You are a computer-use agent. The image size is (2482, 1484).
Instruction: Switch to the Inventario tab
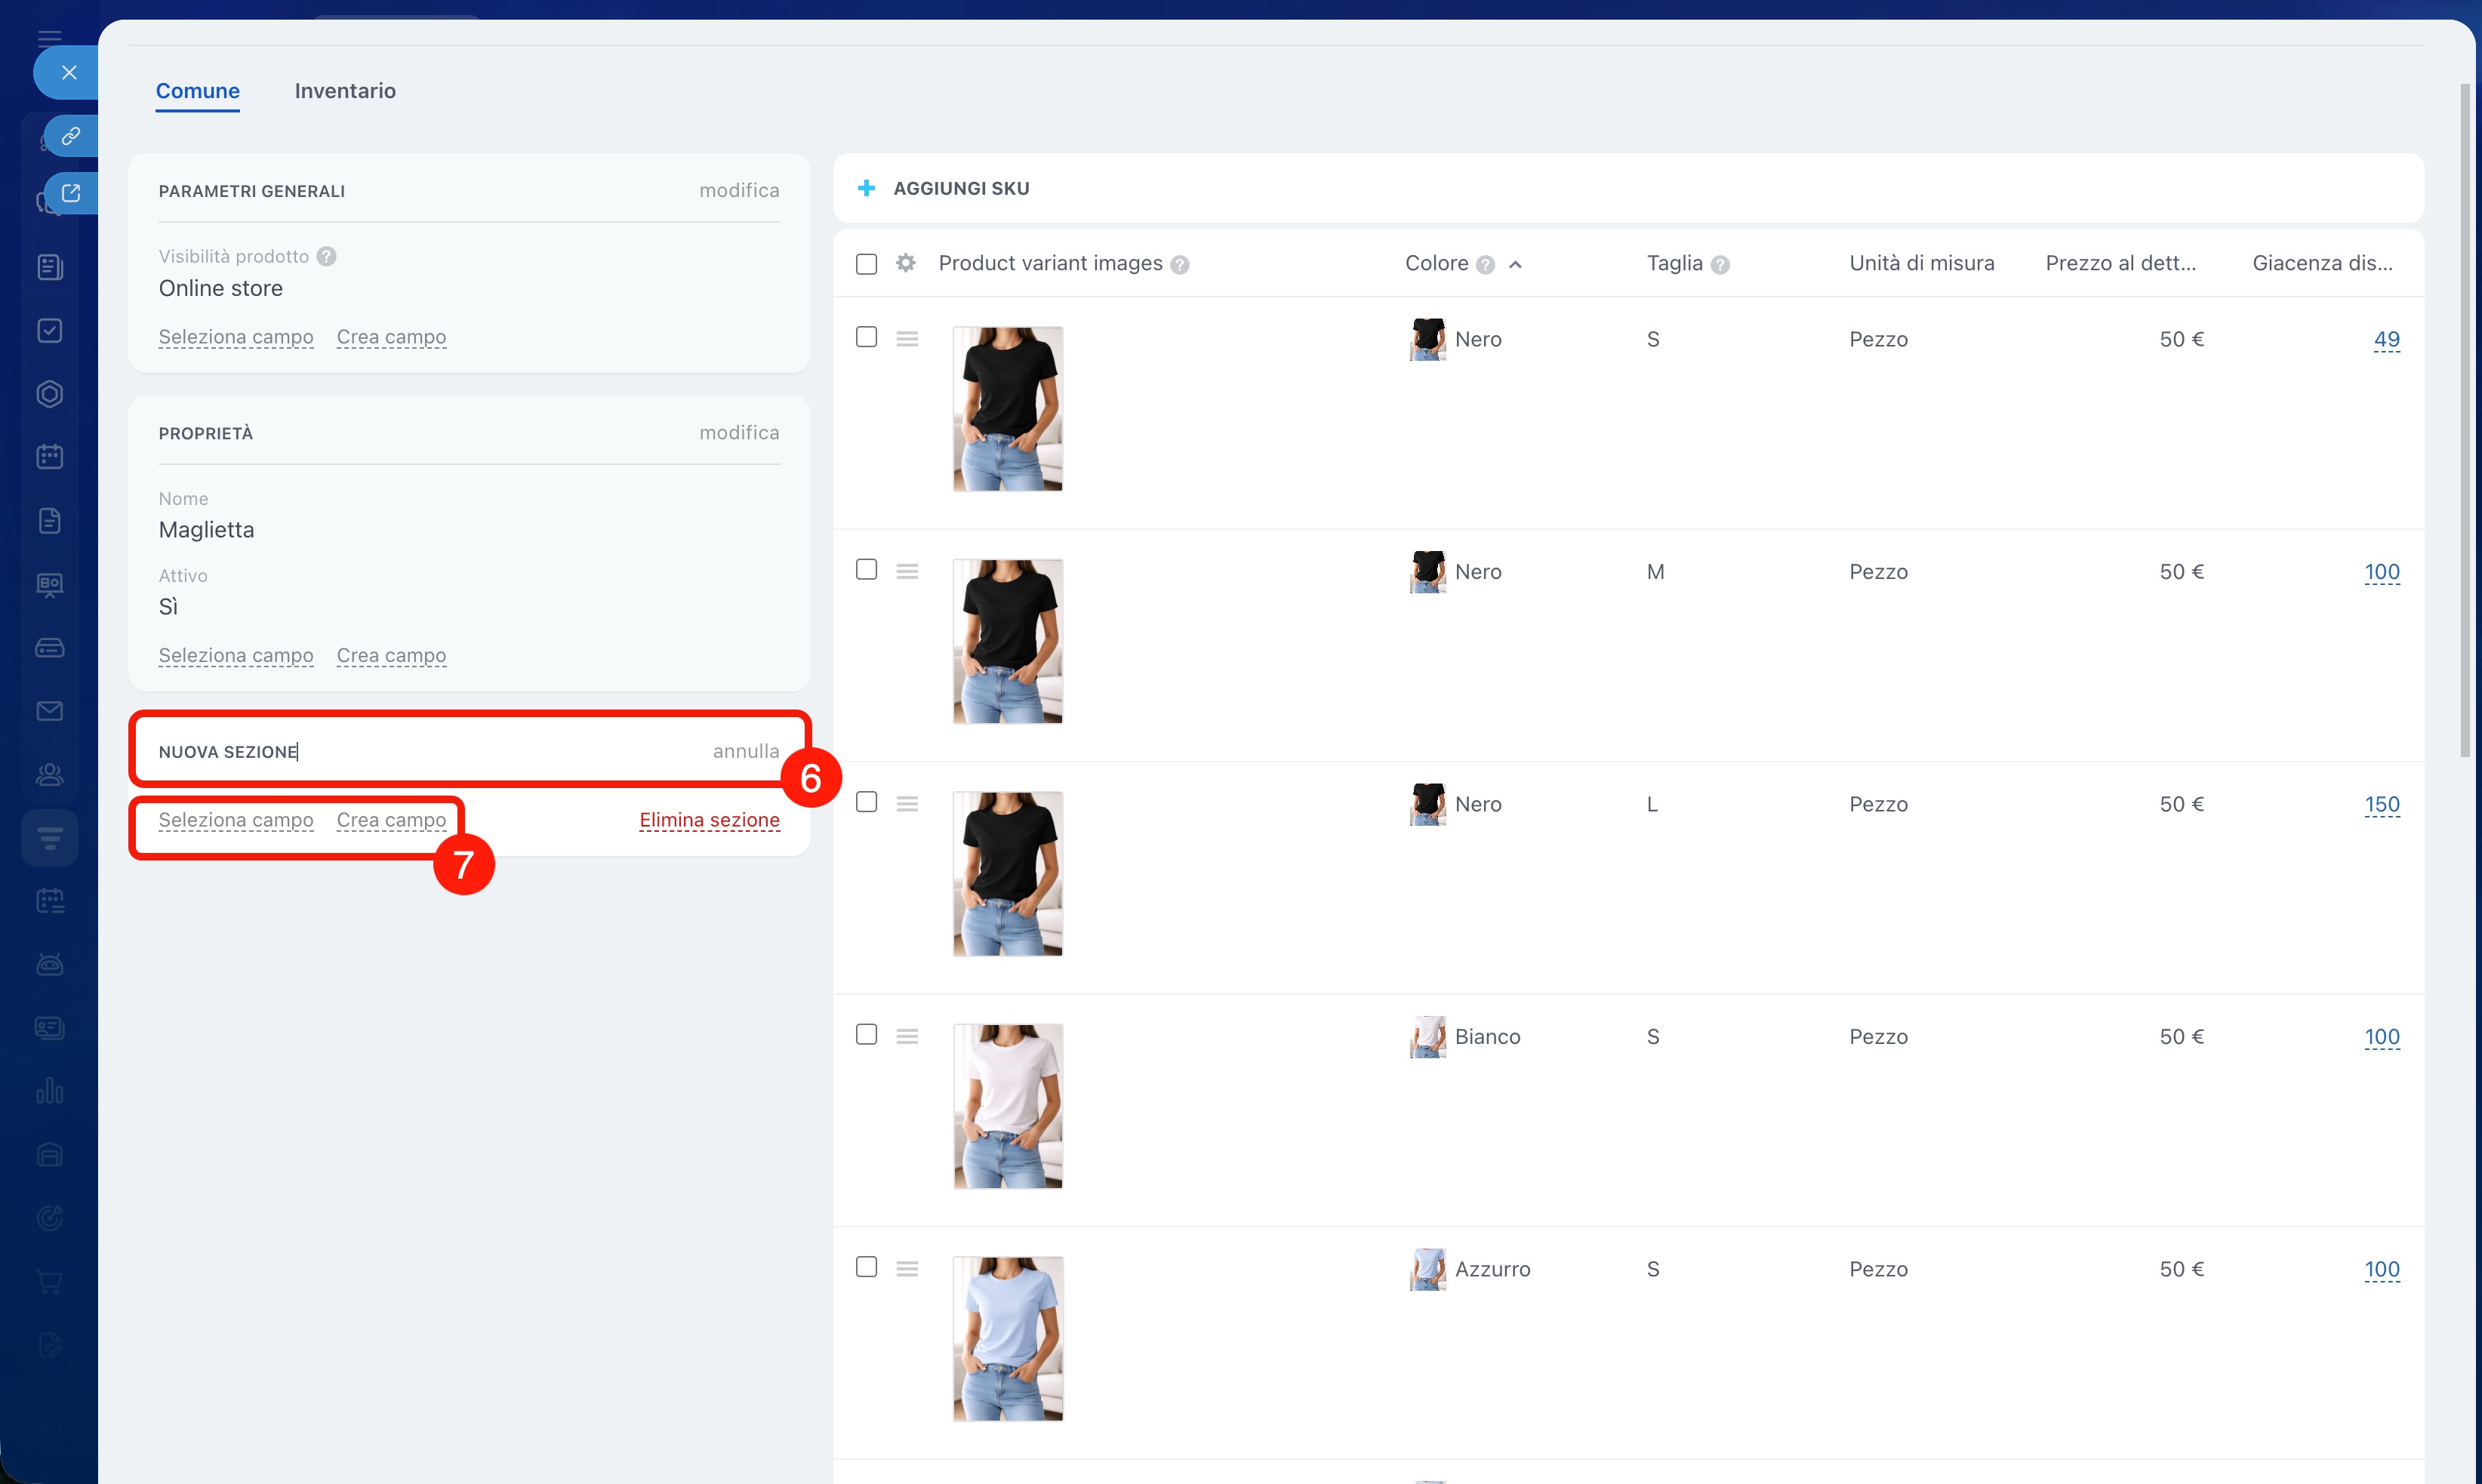point(344,91)
